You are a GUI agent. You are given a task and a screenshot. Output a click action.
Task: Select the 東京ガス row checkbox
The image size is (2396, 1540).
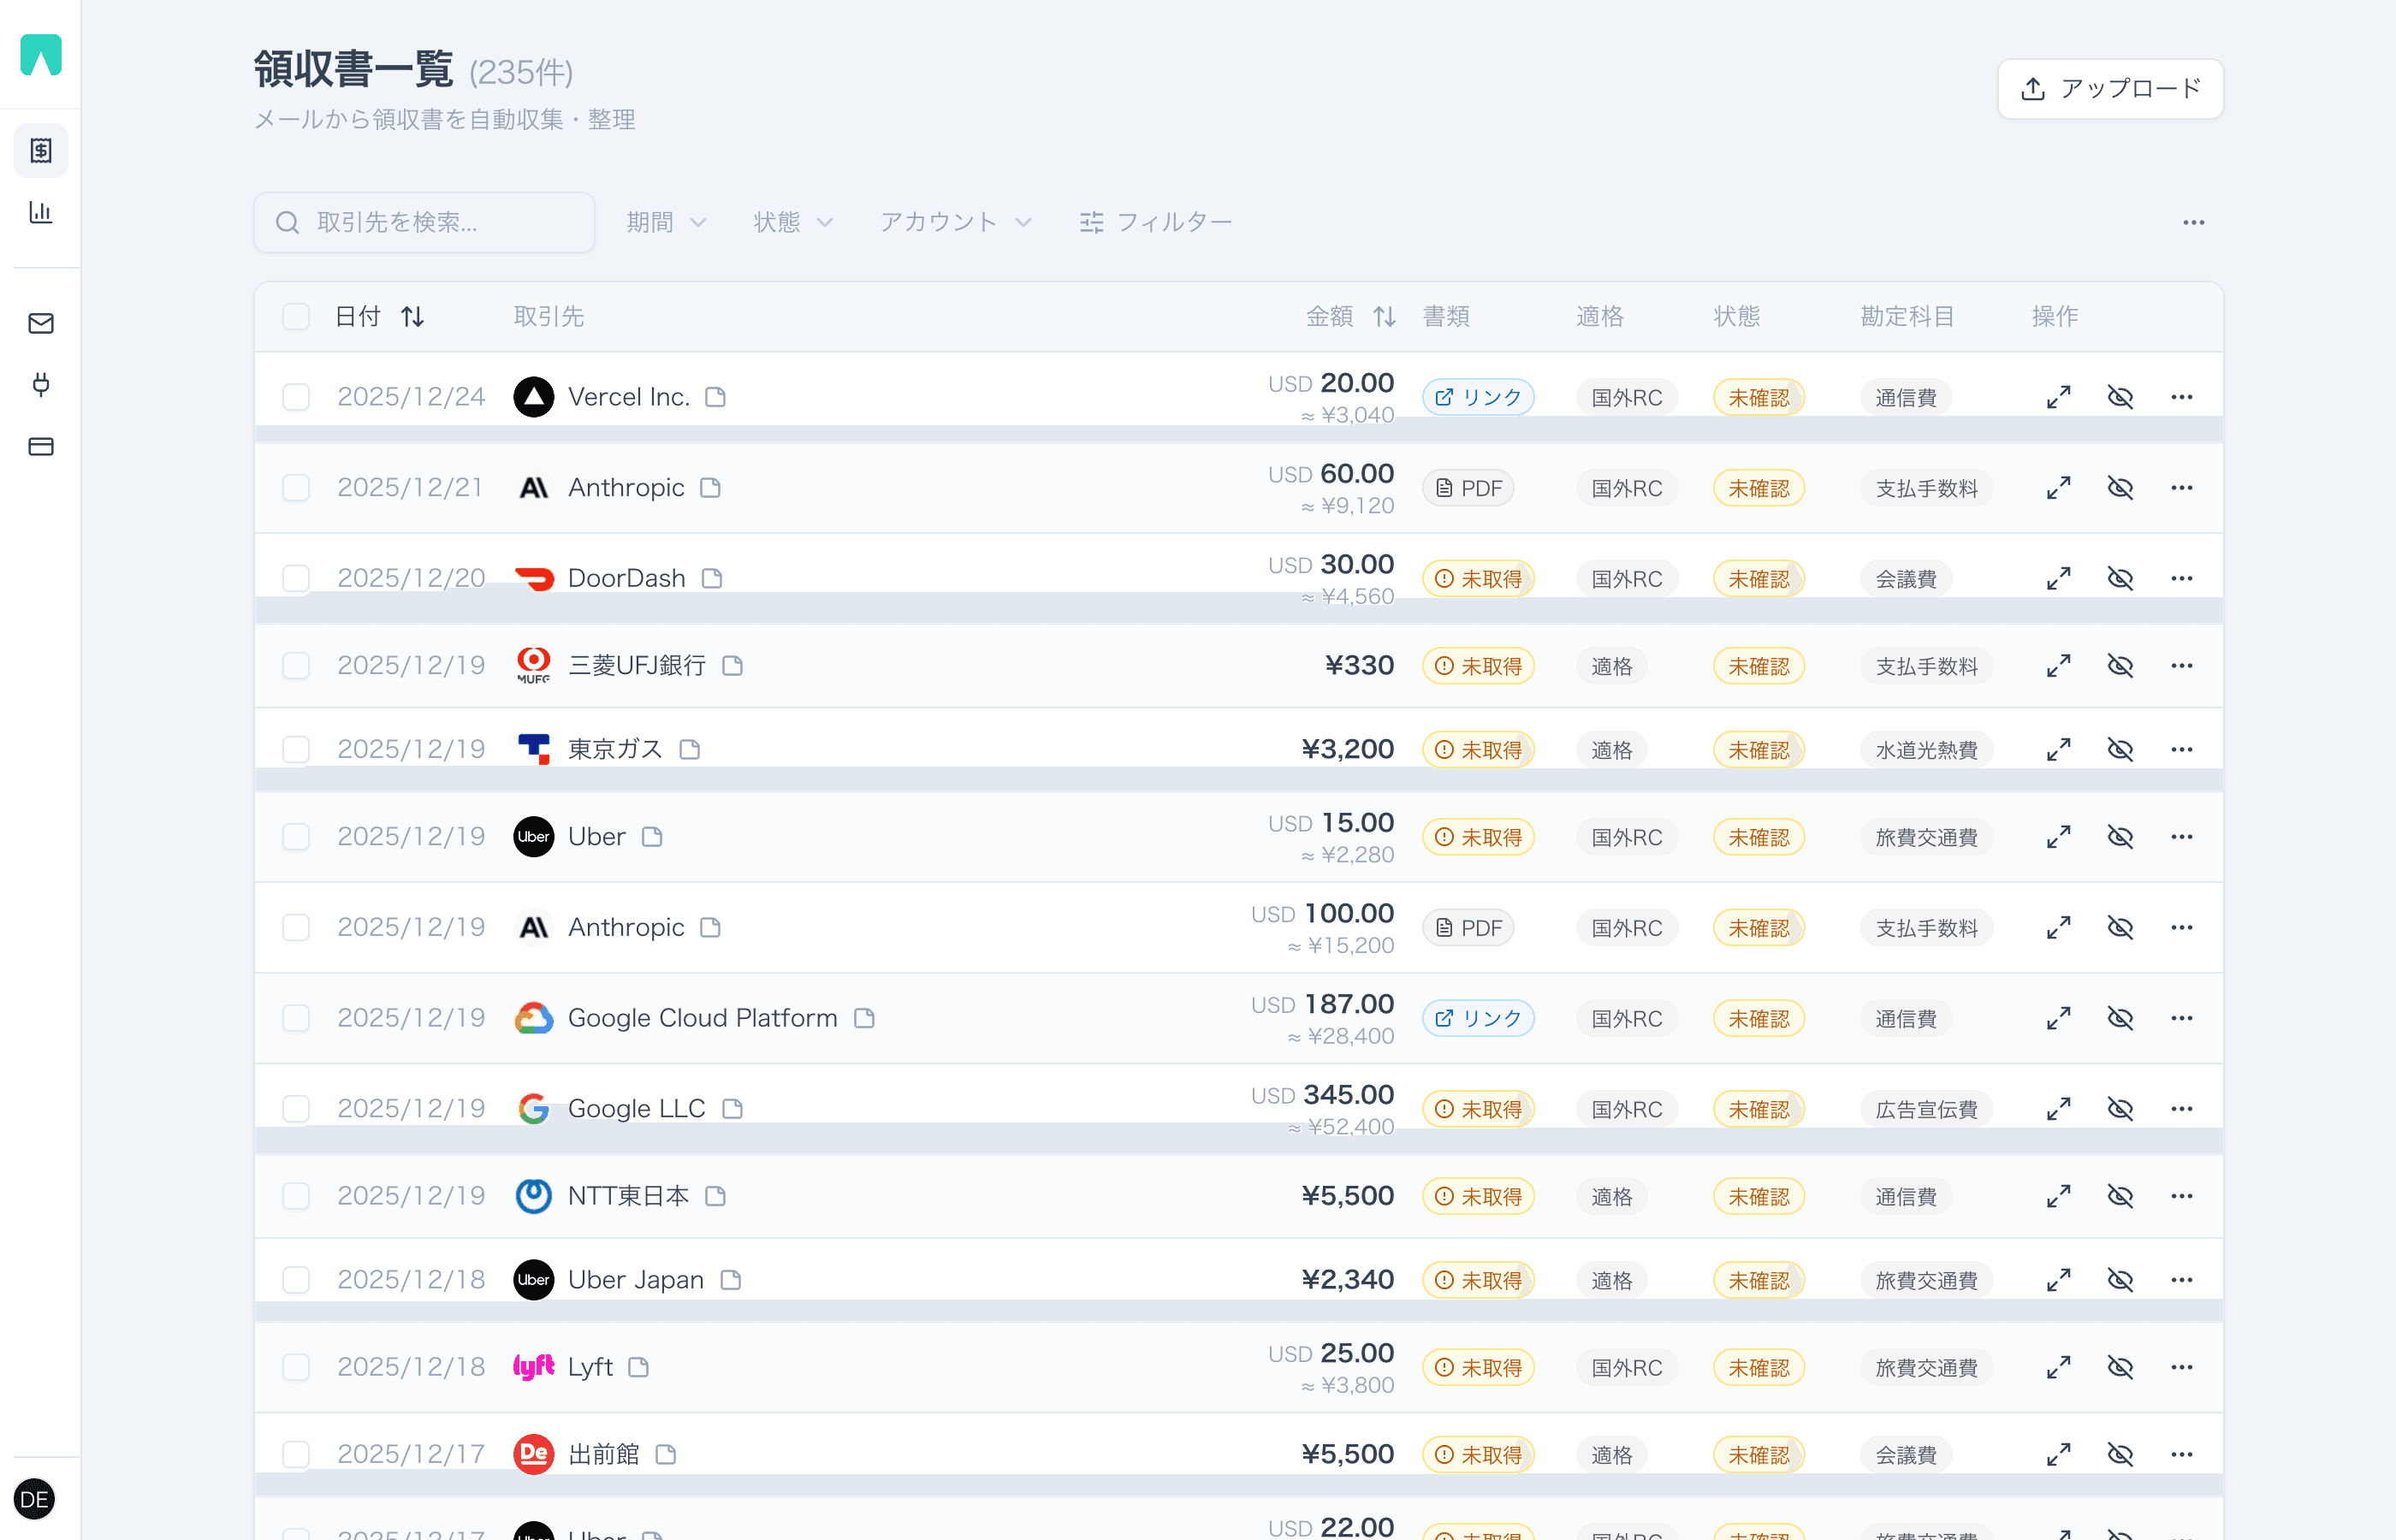click(x=296, y=749)
